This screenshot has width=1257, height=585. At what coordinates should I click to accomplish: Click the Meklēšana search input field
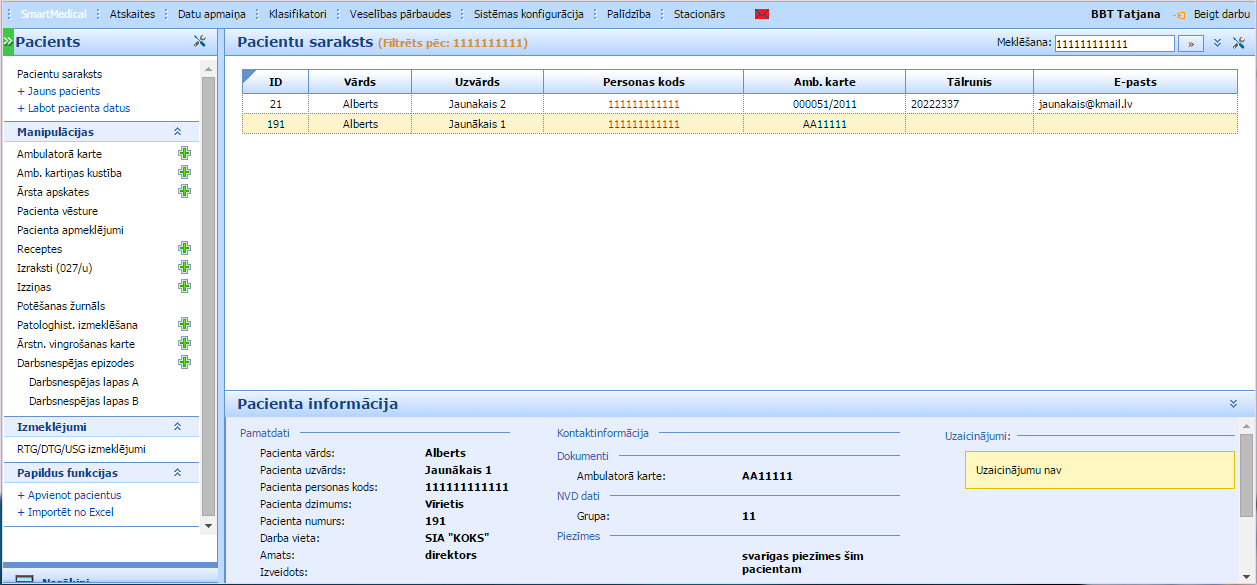tap(1113, 44)
